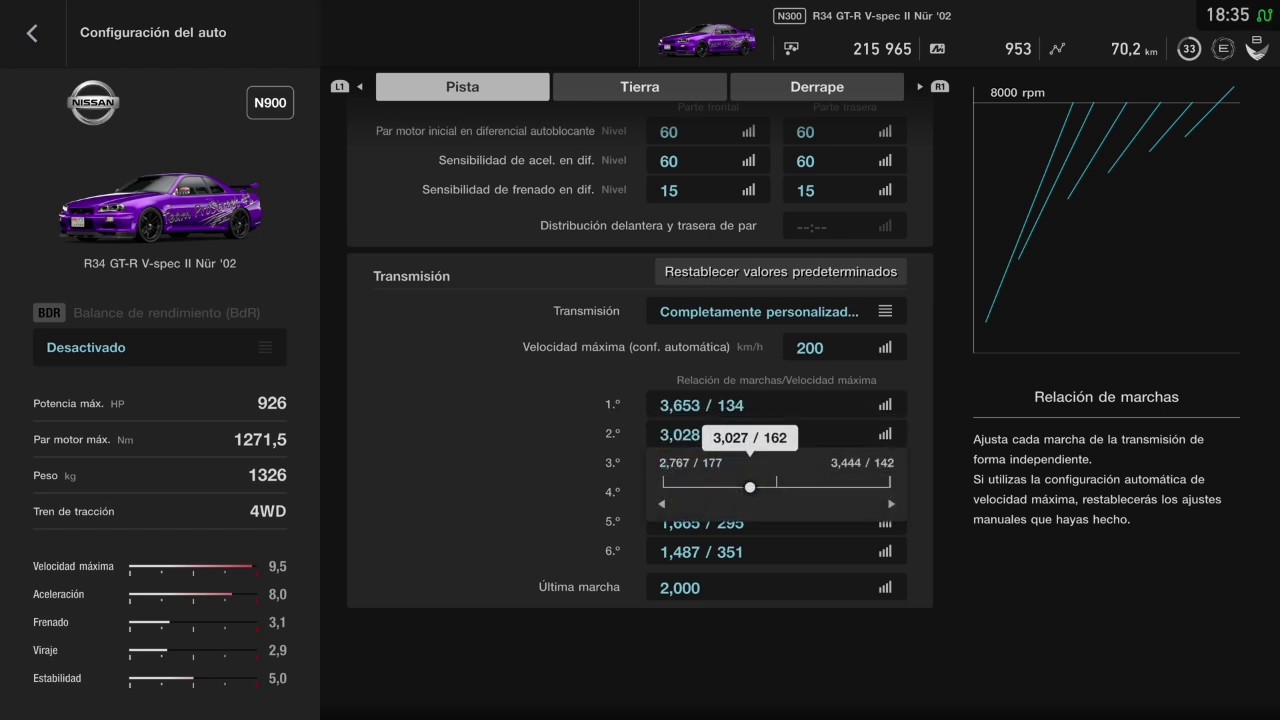This screenshot has width=1280, height=720.
Task: Click the Relación de marchas help heading
Action: pos(1106,397)
